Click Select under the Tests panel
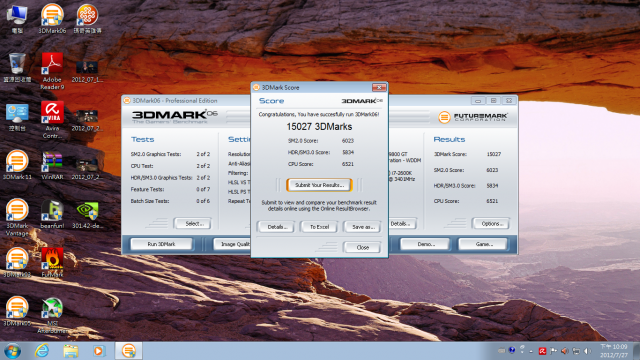This screenshot has height=360, width=640. [193, 223]
